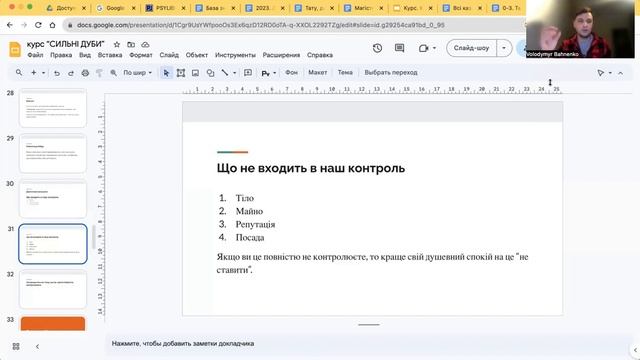The width and height of the screenshot is (640, 360).
Task: Click the Тема theme button
Action: (x=345, y=73)
